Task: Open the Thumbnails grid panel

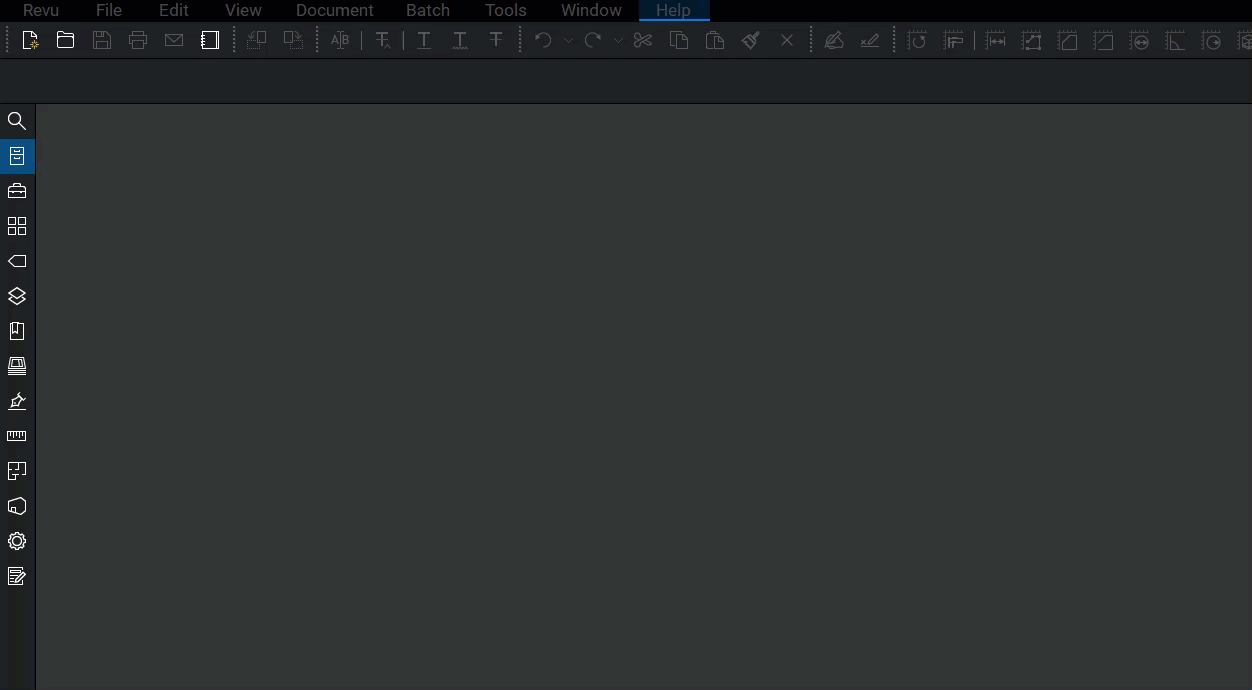Action: click(x=17, y=226)
